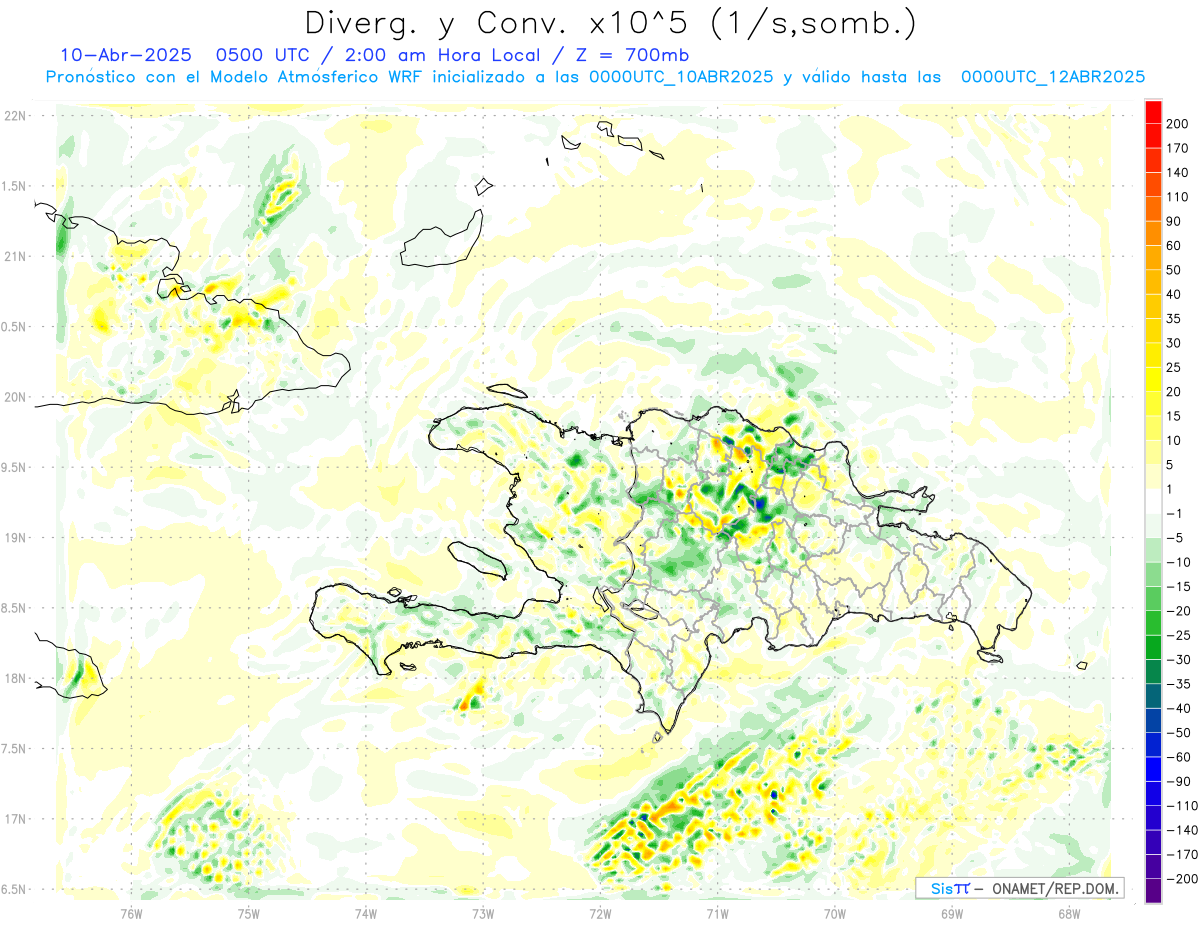1200x927 pixels.
Task: Click the "-20" value on the color scale
Action: [1178, 611]
